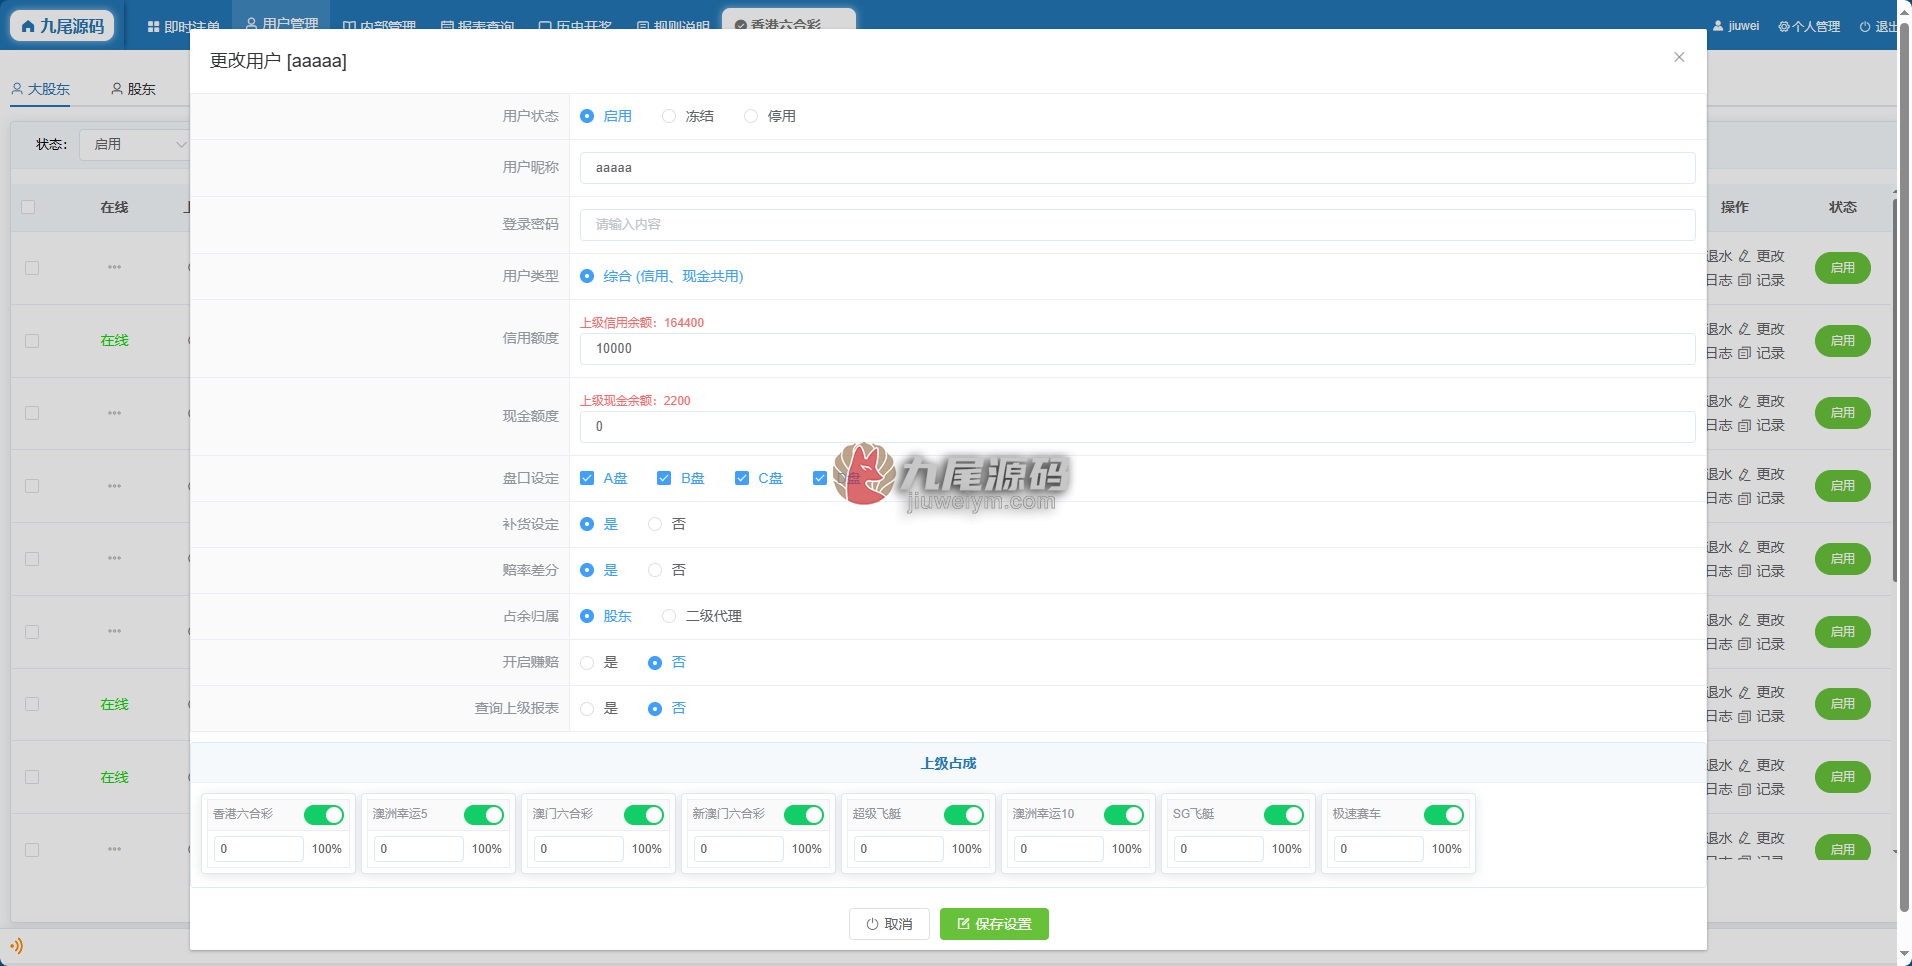Click the 登录密码 input field
Viewport: 1912px width, 966px height.
coord(1137,224)
